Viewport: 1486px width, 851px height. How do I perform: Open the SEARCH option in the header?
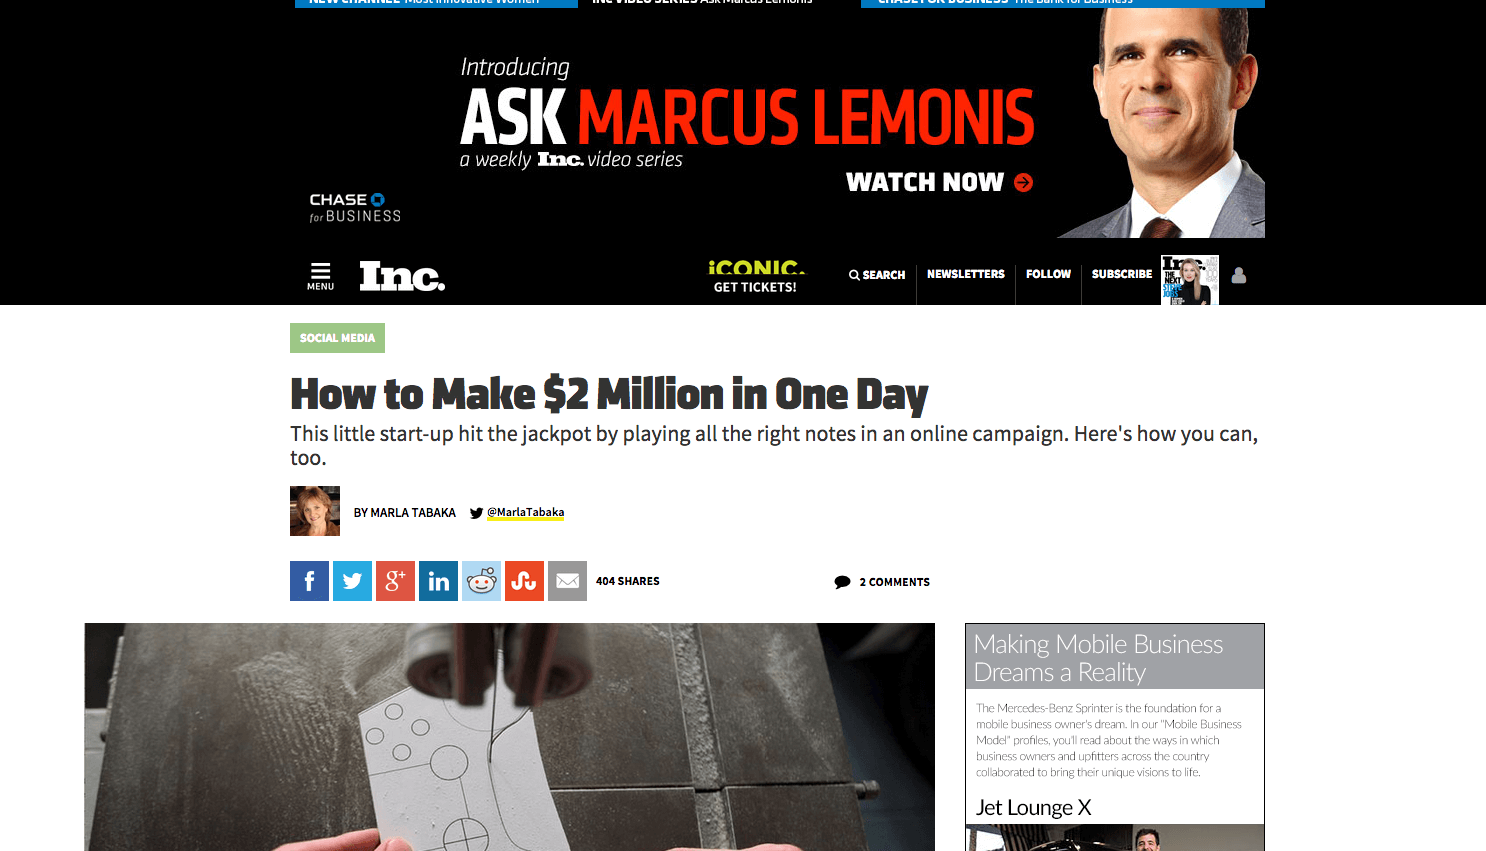877,275
